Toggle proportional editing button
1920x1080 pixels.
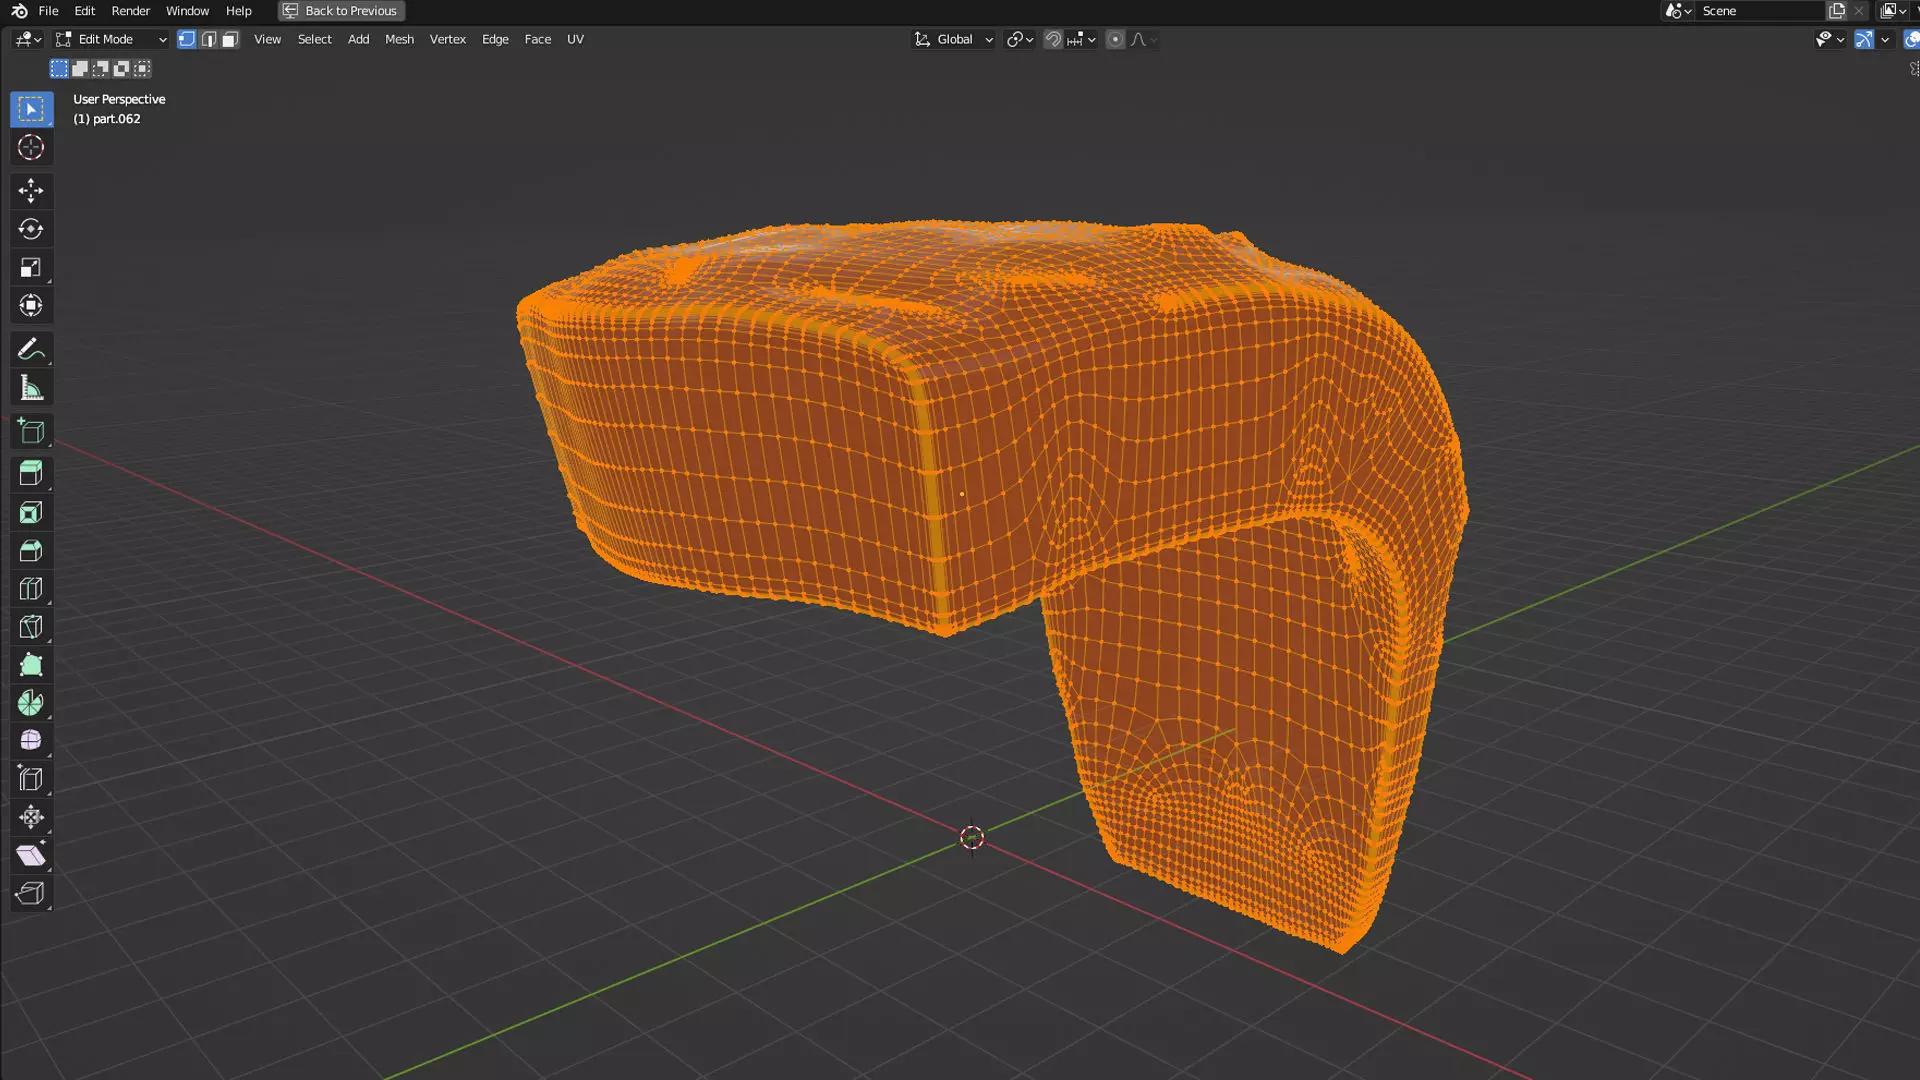pyautogui.click(x=1115, y=39)
